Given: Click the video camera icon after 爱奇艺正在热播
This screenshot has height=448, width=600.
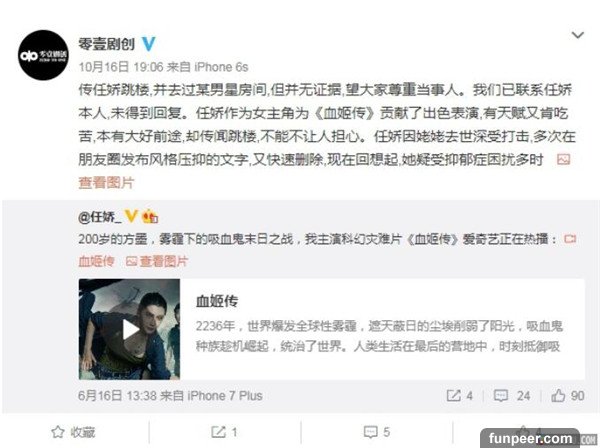Looking at the screenshot, I should pos(570,239).
